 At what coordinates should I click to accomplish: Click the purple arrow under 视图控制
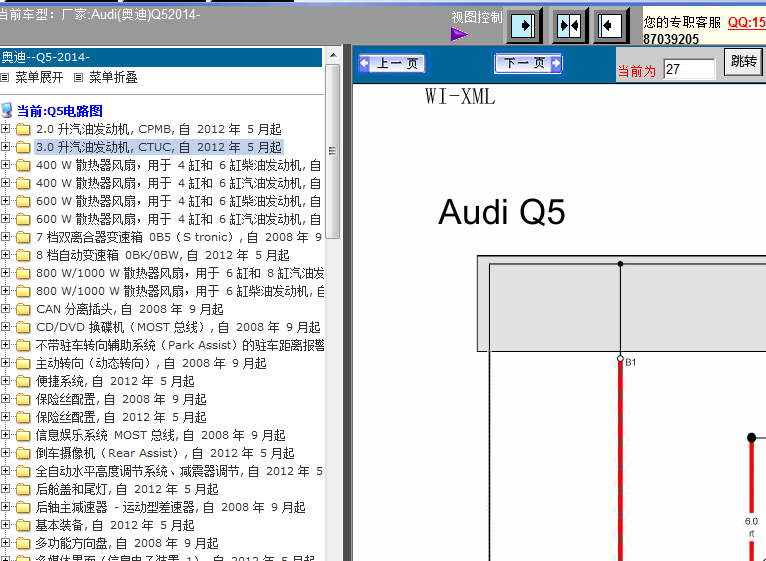click(x=459, y=34)
